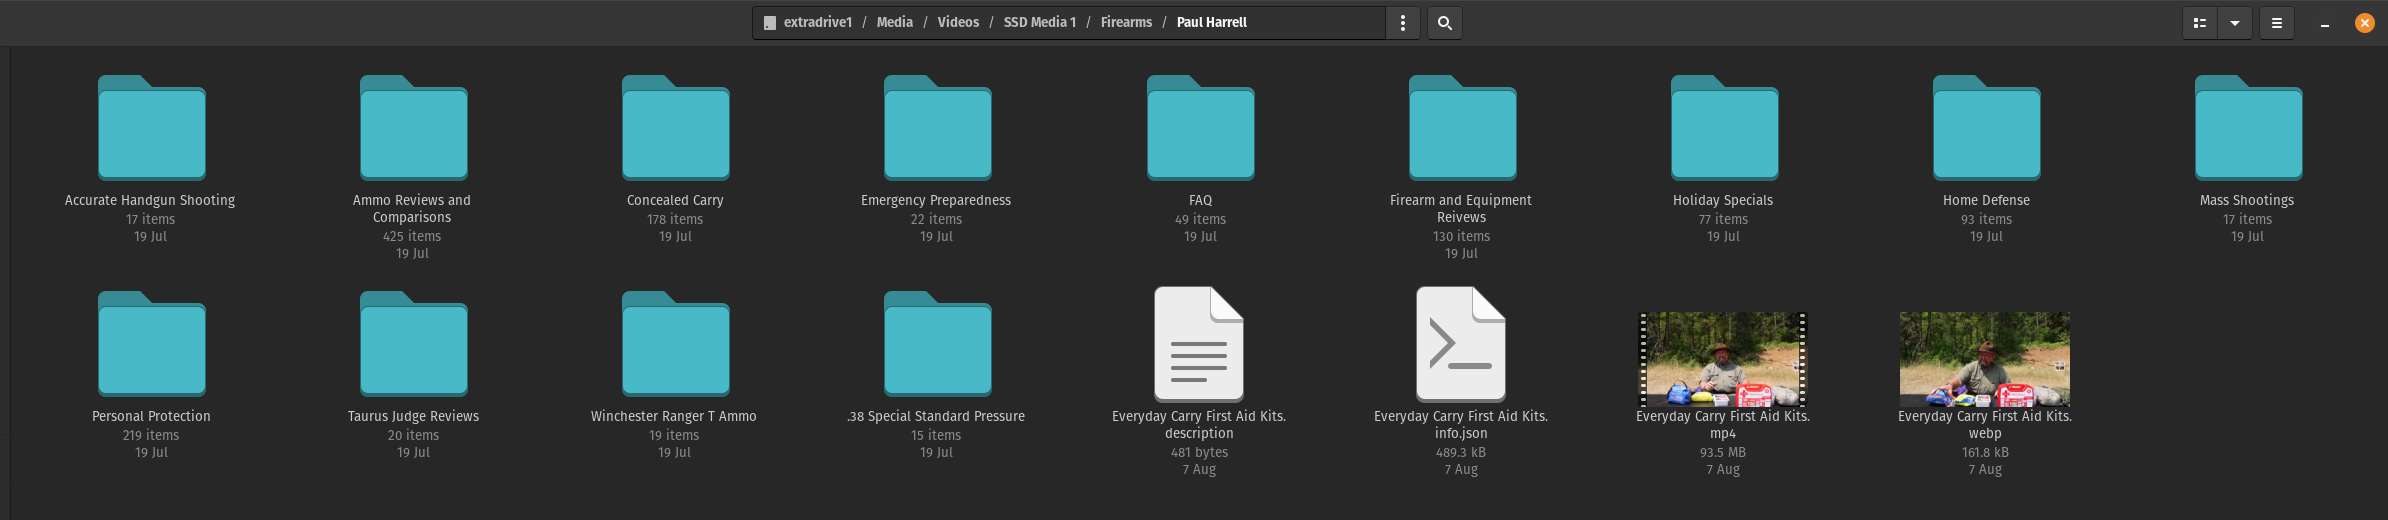
Task: Open the Winchester Ranger T Ammo folder icon
Action: (x=675, y=344)
